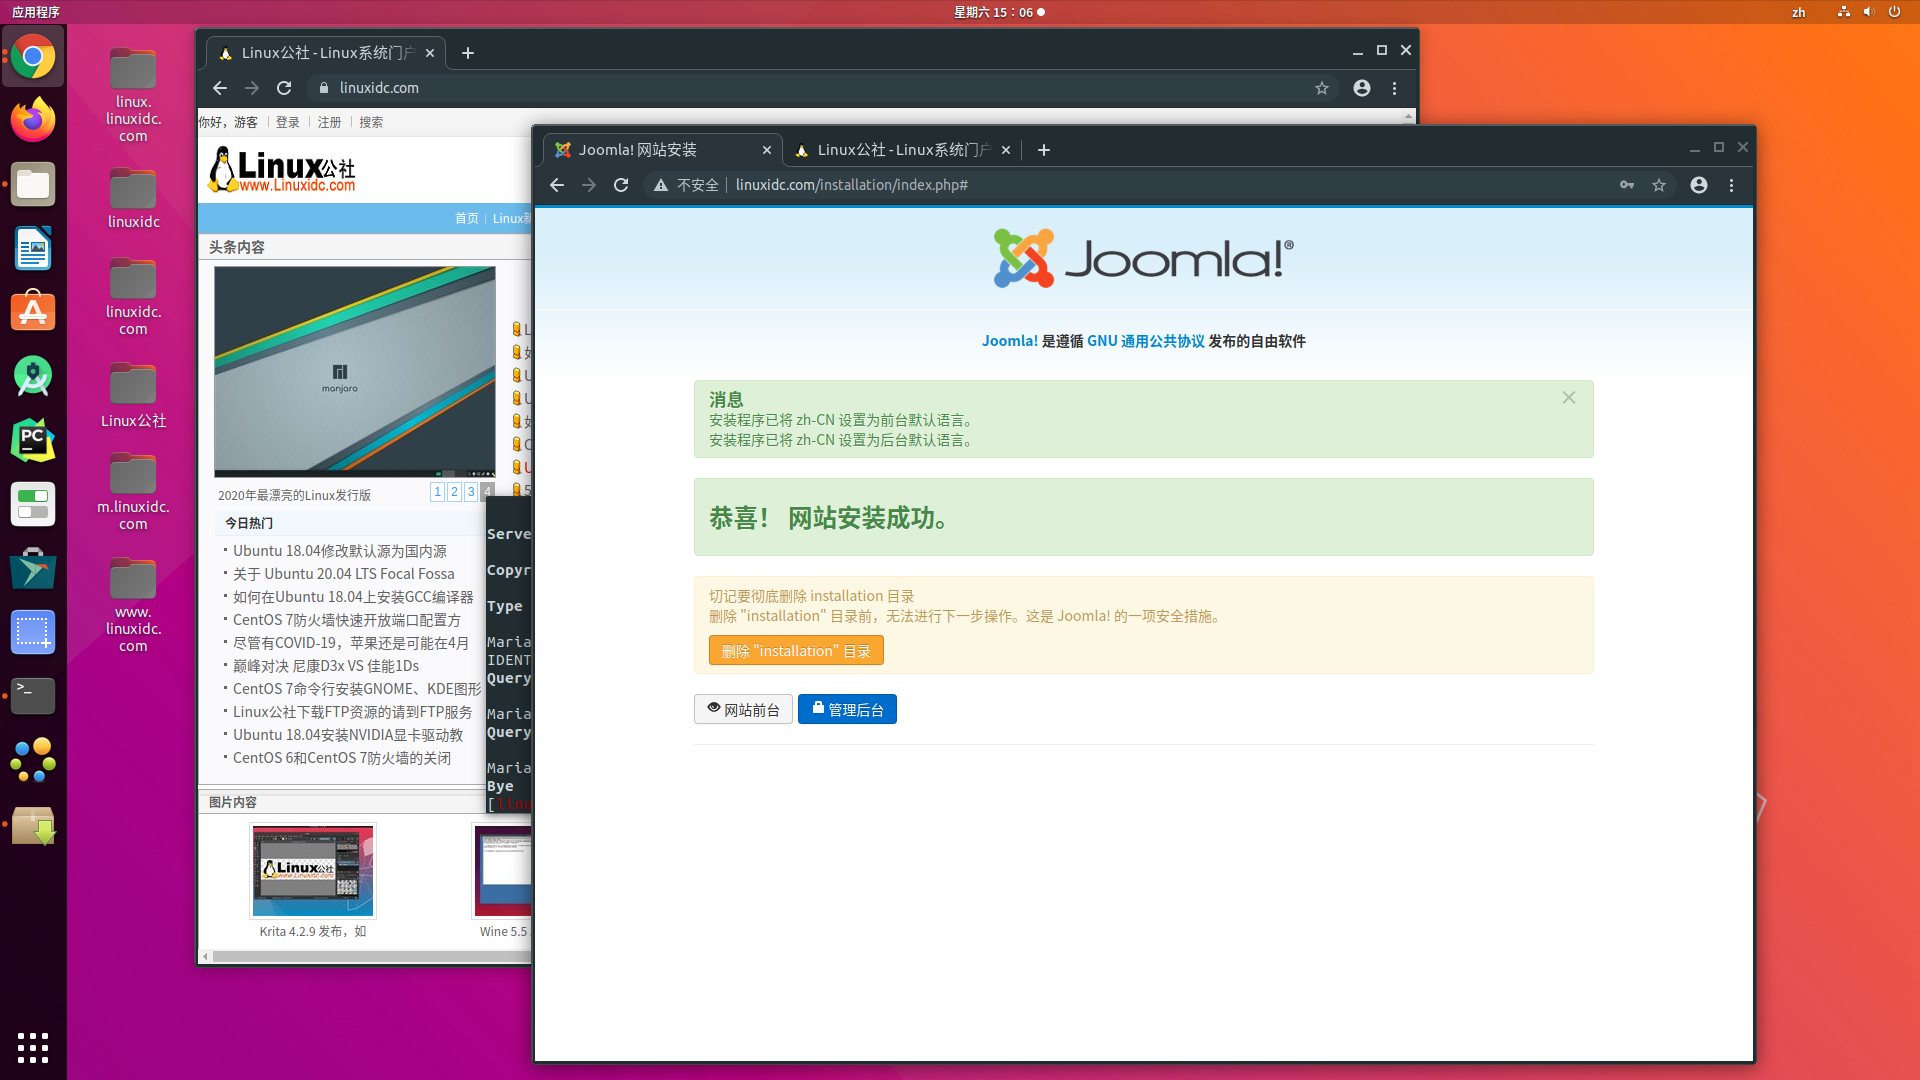
Task: Open CentOS 7防火墙快速开放端口配置方 article
Action: pos(347,620)
